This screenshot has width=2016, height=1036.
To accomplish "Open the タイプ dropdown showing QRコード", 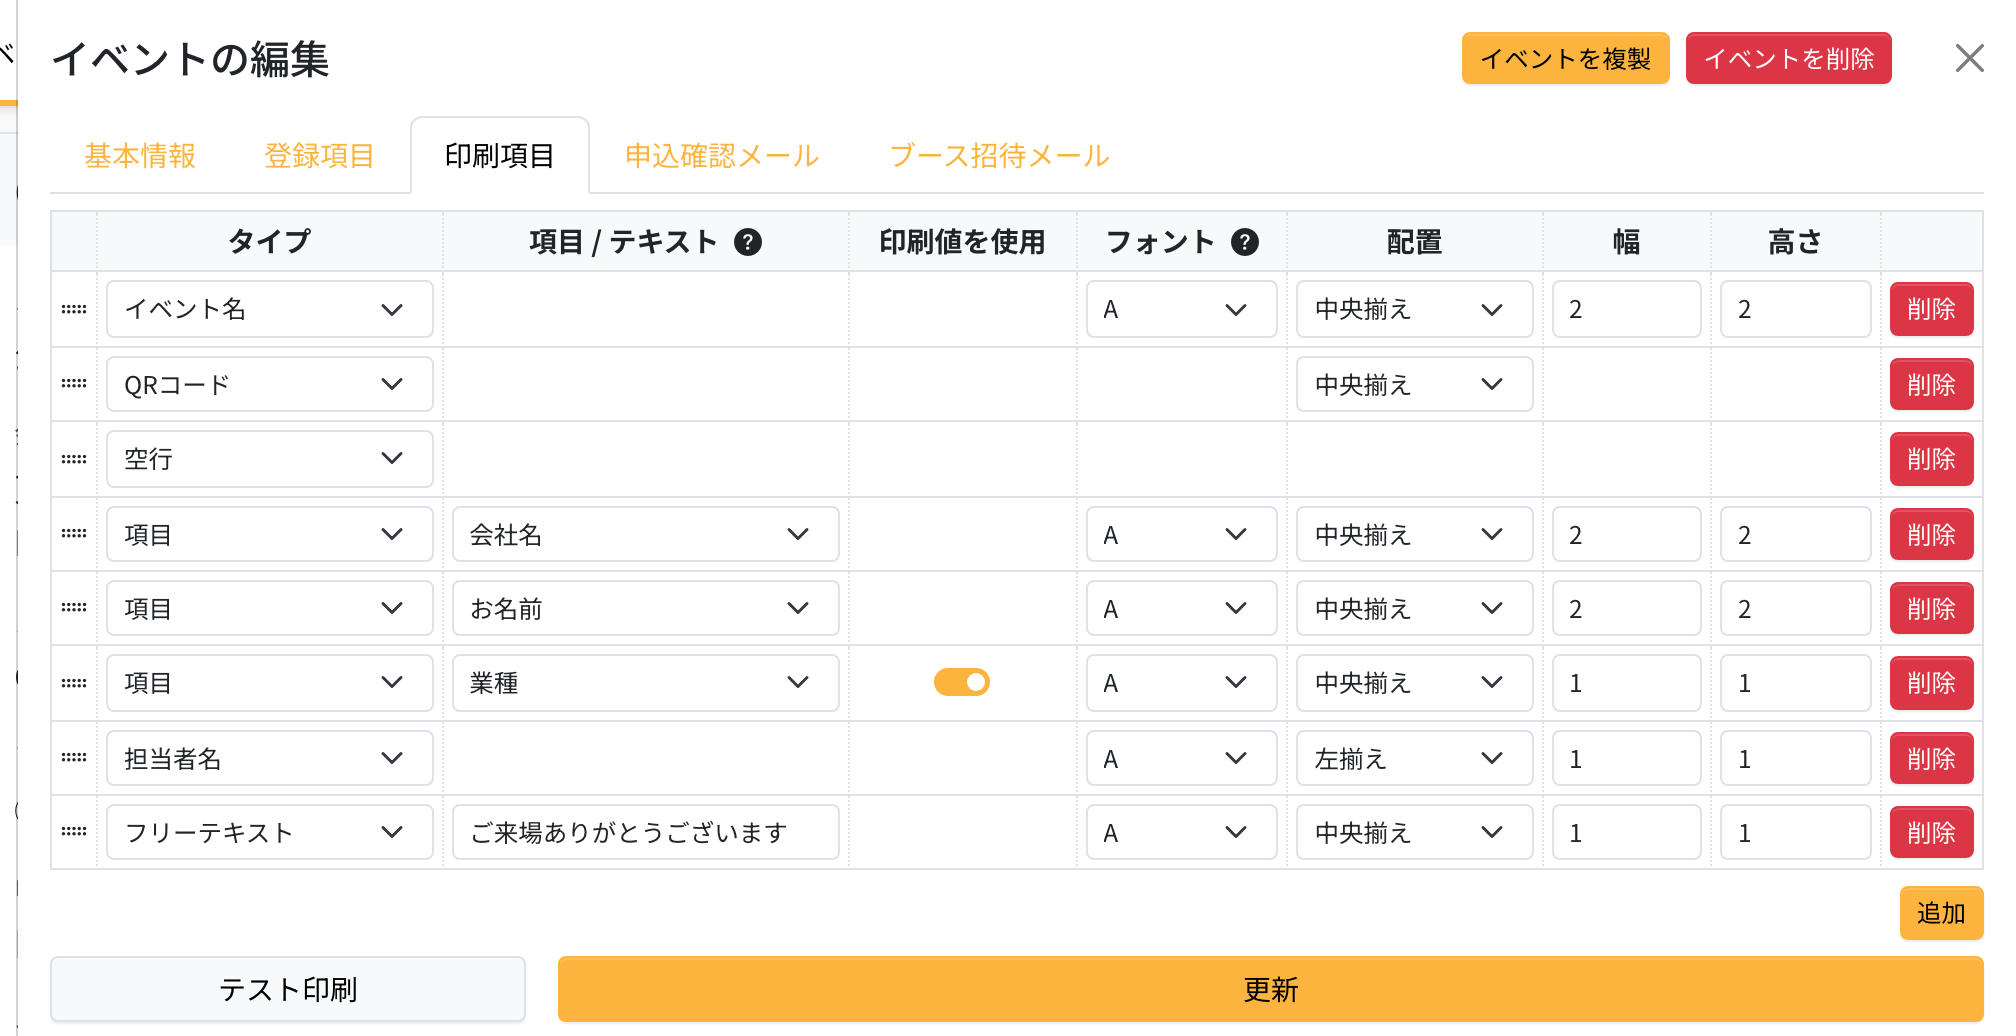I will coord(270,384).
